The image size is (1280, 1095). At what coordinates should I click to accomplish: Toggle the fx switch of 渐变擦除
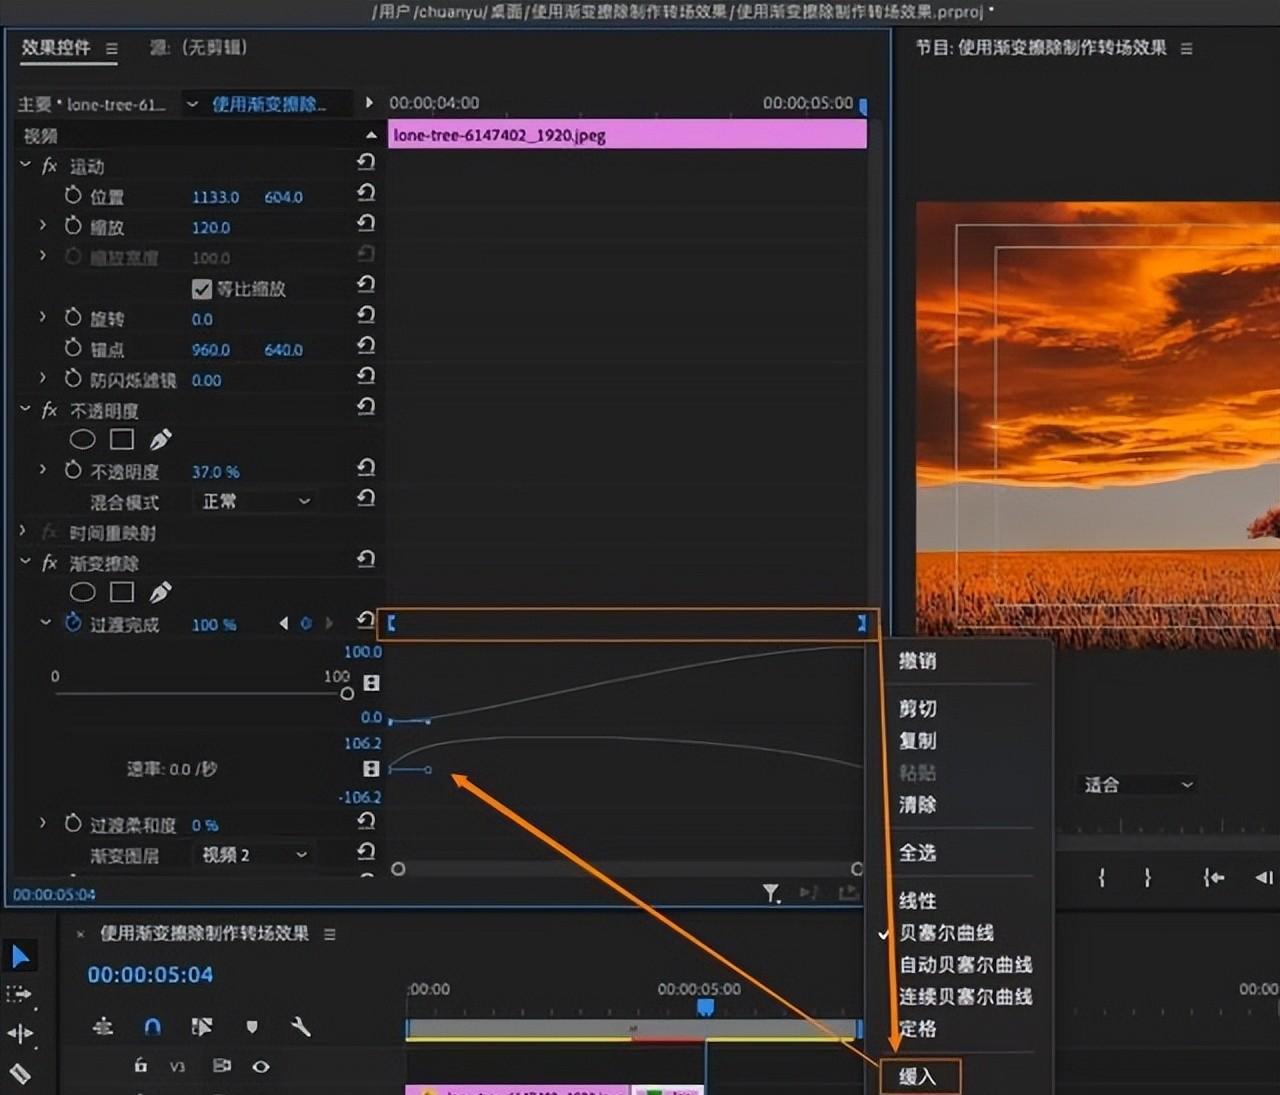pyautogui.click(x=49, y=563)
